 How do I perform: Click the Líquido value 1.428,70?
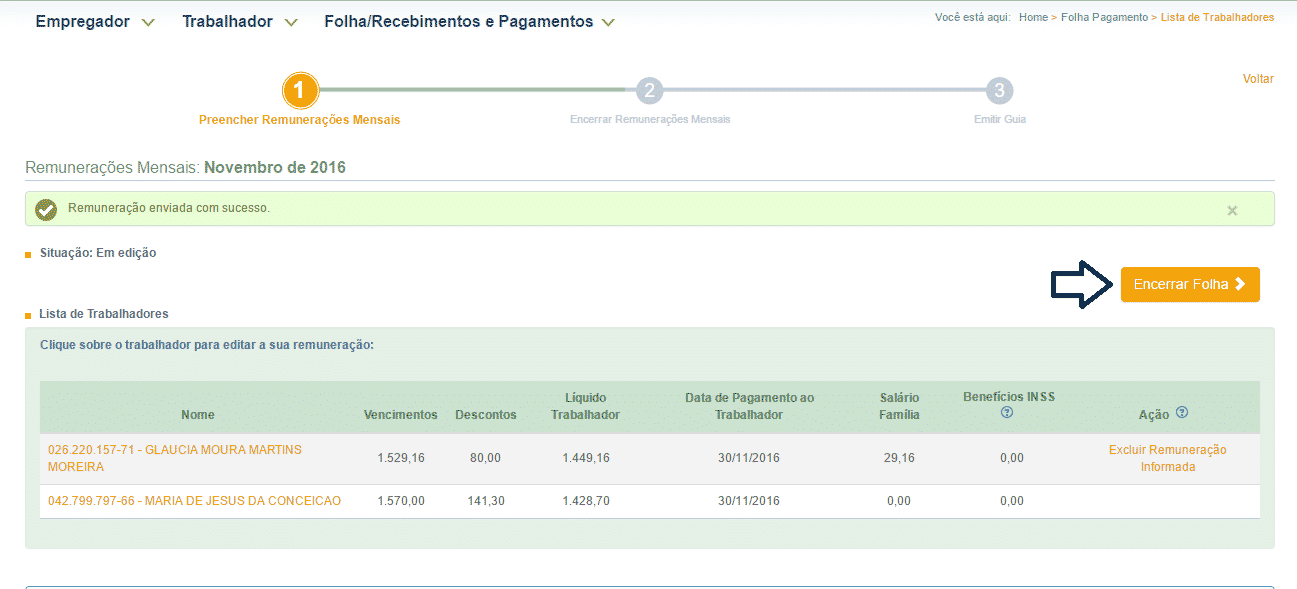585,501
